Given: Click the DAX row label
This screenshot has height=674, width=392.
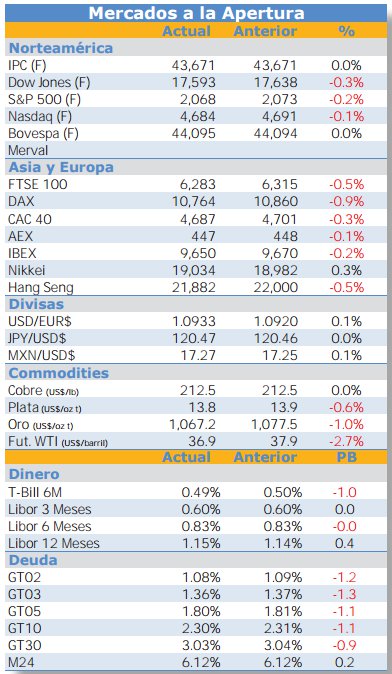Looking at the screenshot, I should tap(21, 202).
